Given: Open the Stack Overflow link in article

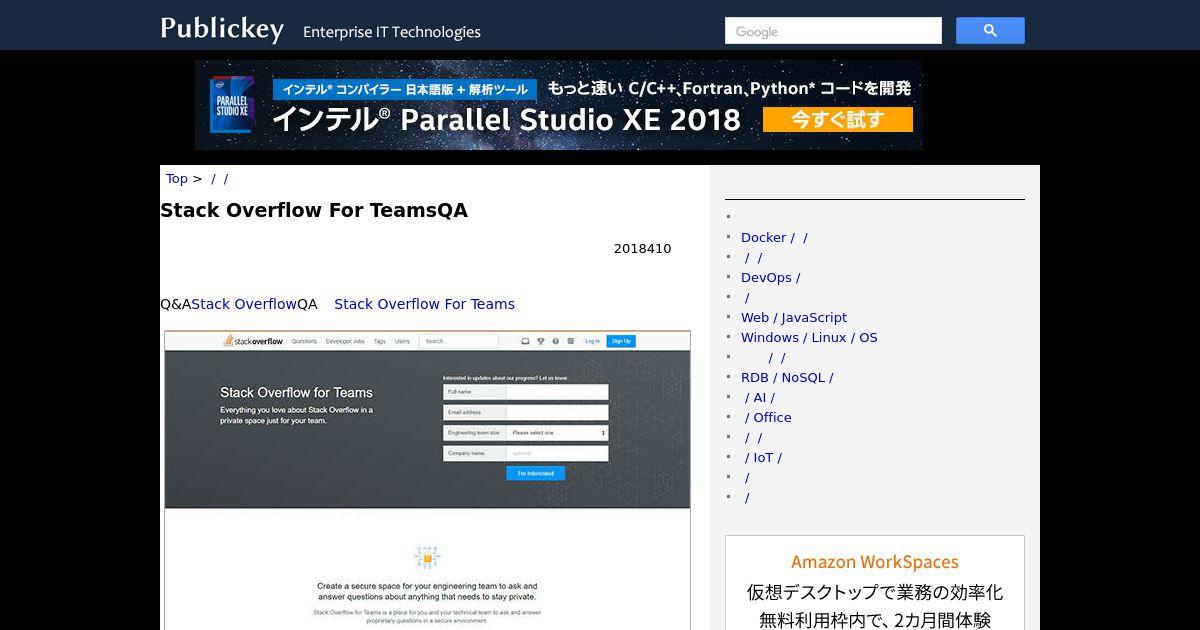Looking at the screenshot, I should 244,304.
